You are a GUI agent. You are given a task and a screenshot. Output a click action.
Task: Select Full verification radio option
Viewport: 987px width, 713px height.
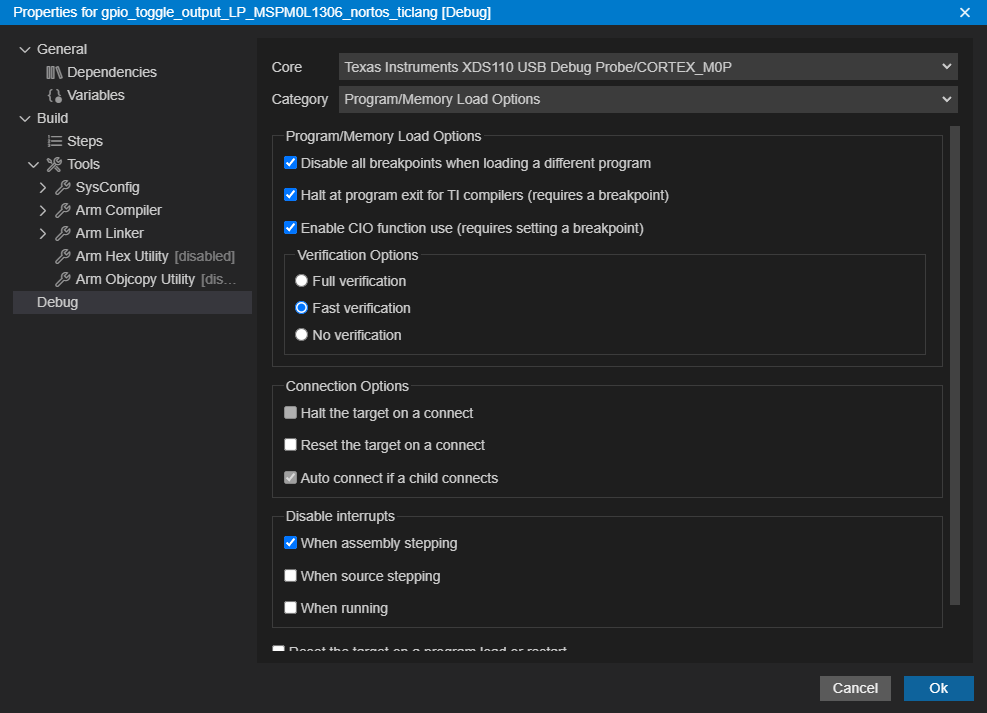[302, 281]
